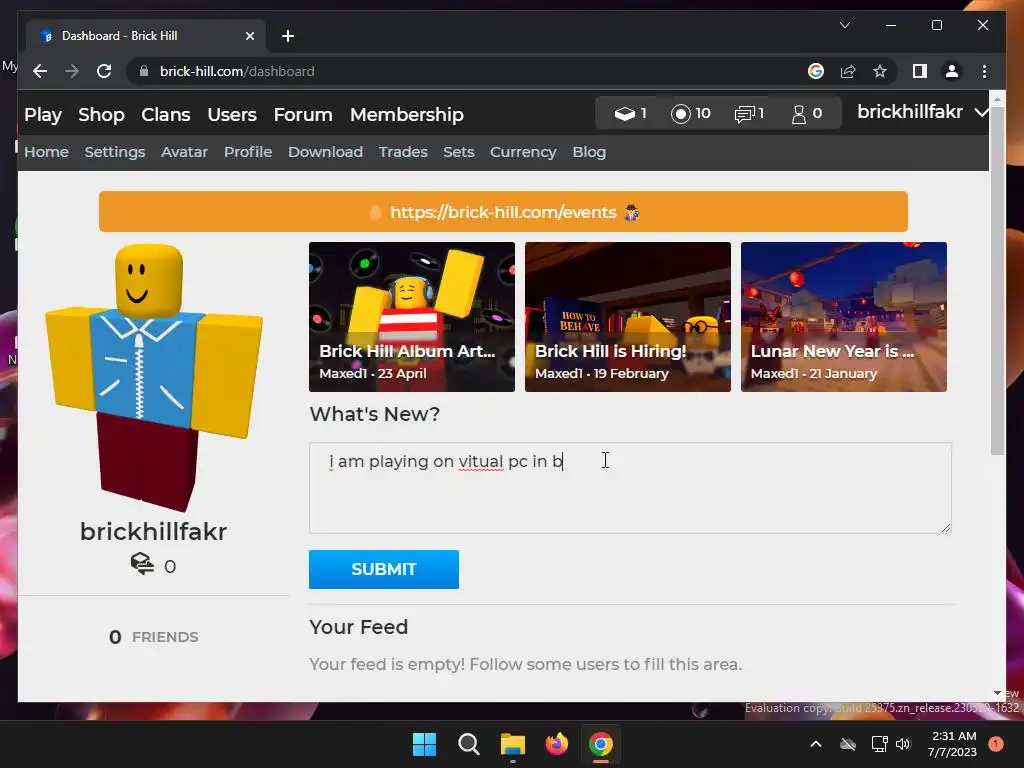Go back using the browser back arrow

[x=40, y=71]
